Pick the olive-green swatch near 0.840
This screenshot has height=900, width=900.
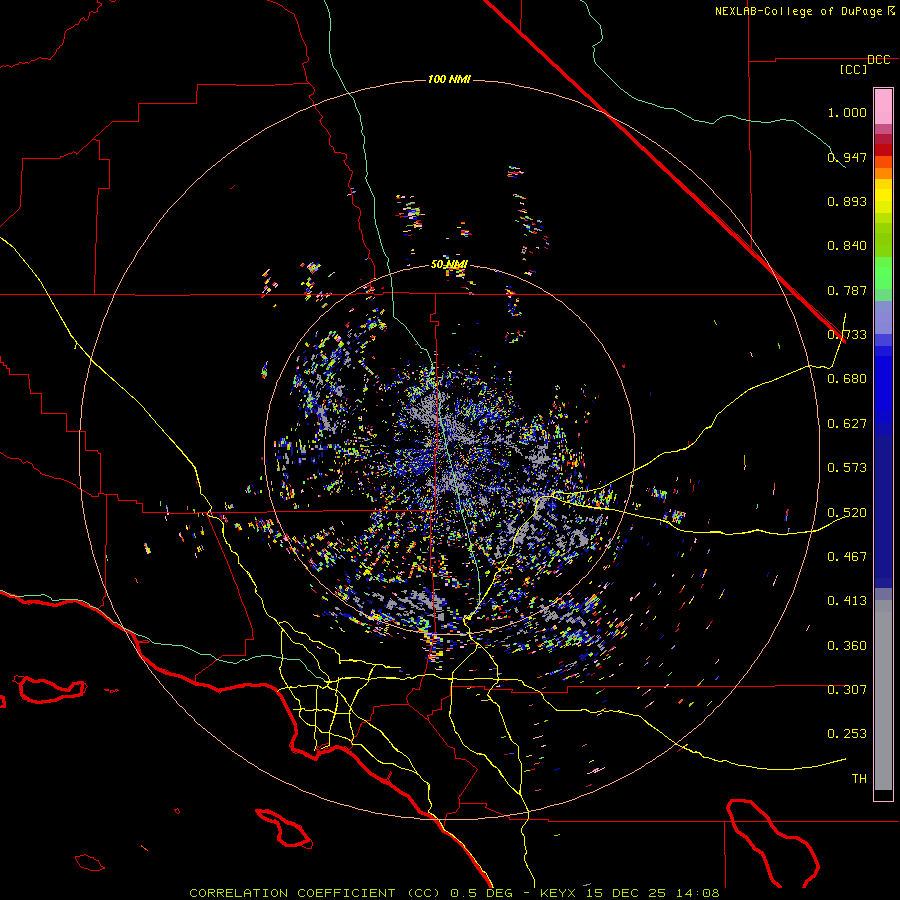pos(883,239)
